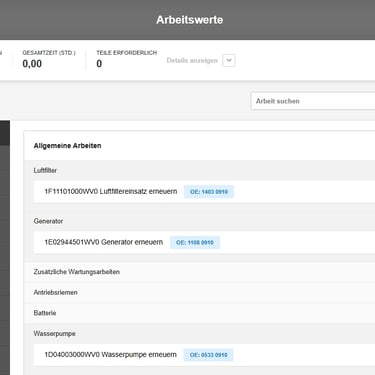Click the 'Arbeitswerte' page title
The width and height of the screenshot is (375, 375).
tap(190, 20)
